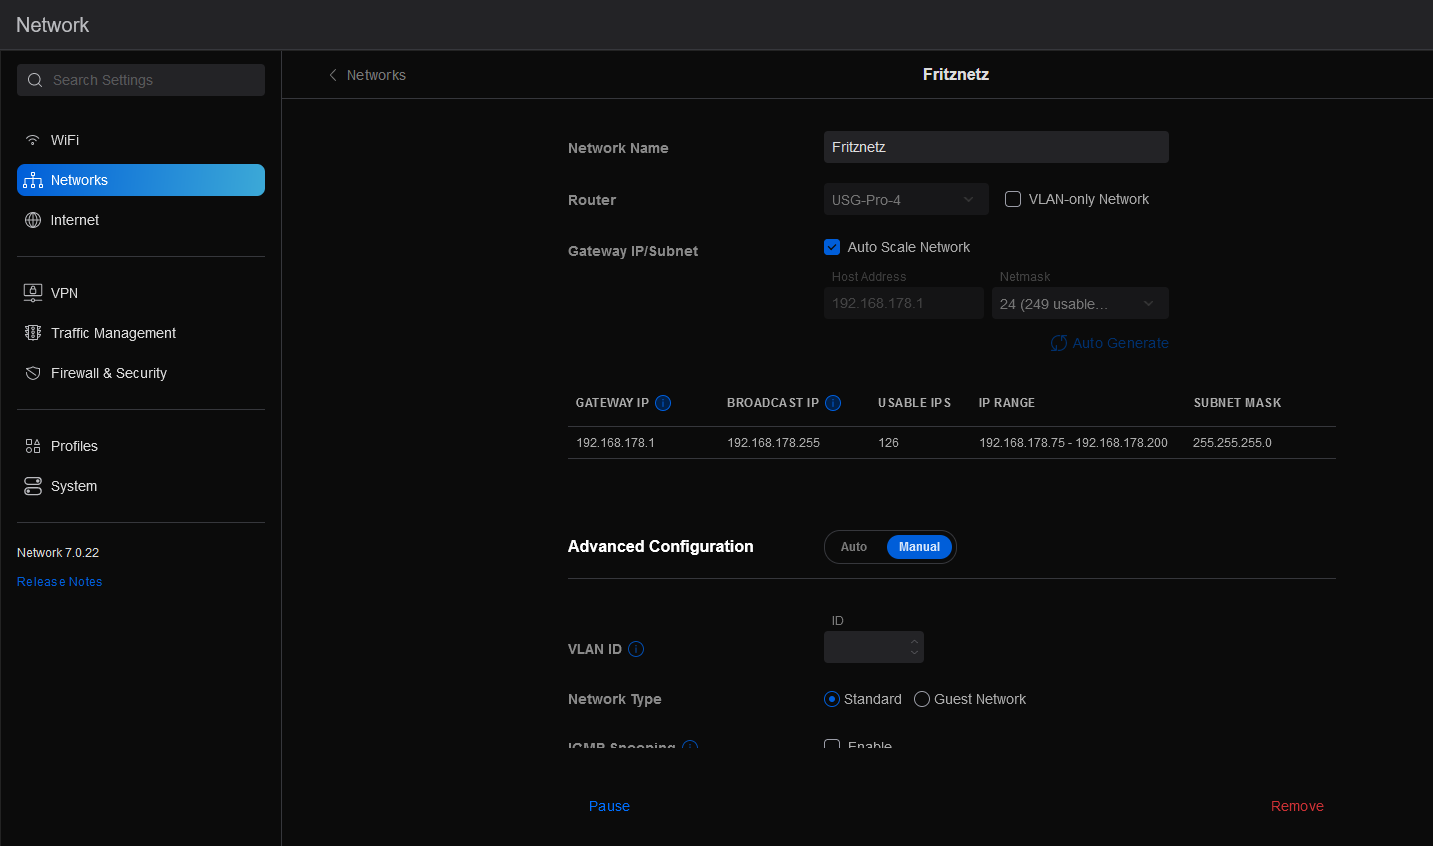
Task: Go to VPN settings
Action: 141,293
